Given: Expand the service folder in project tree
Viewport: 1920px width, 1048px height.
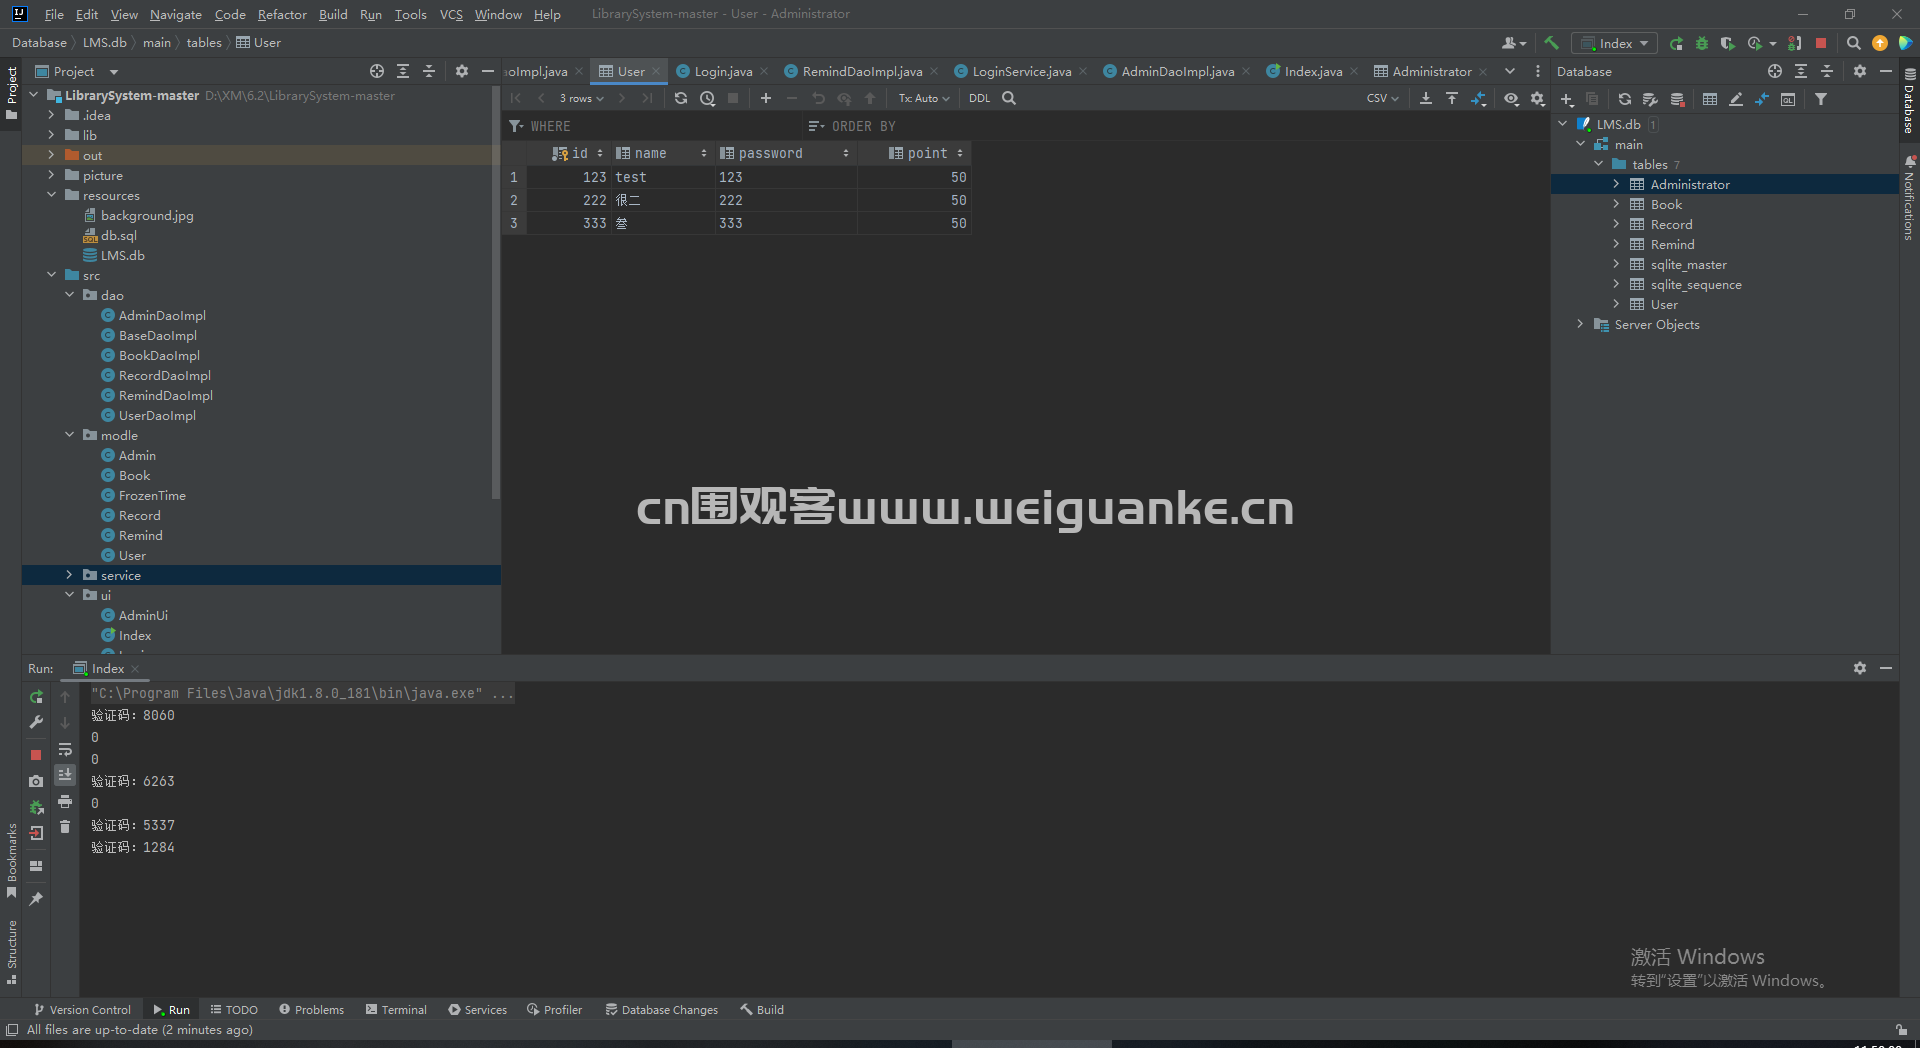Looking at the screenshot, I should [x=69, y=575].
